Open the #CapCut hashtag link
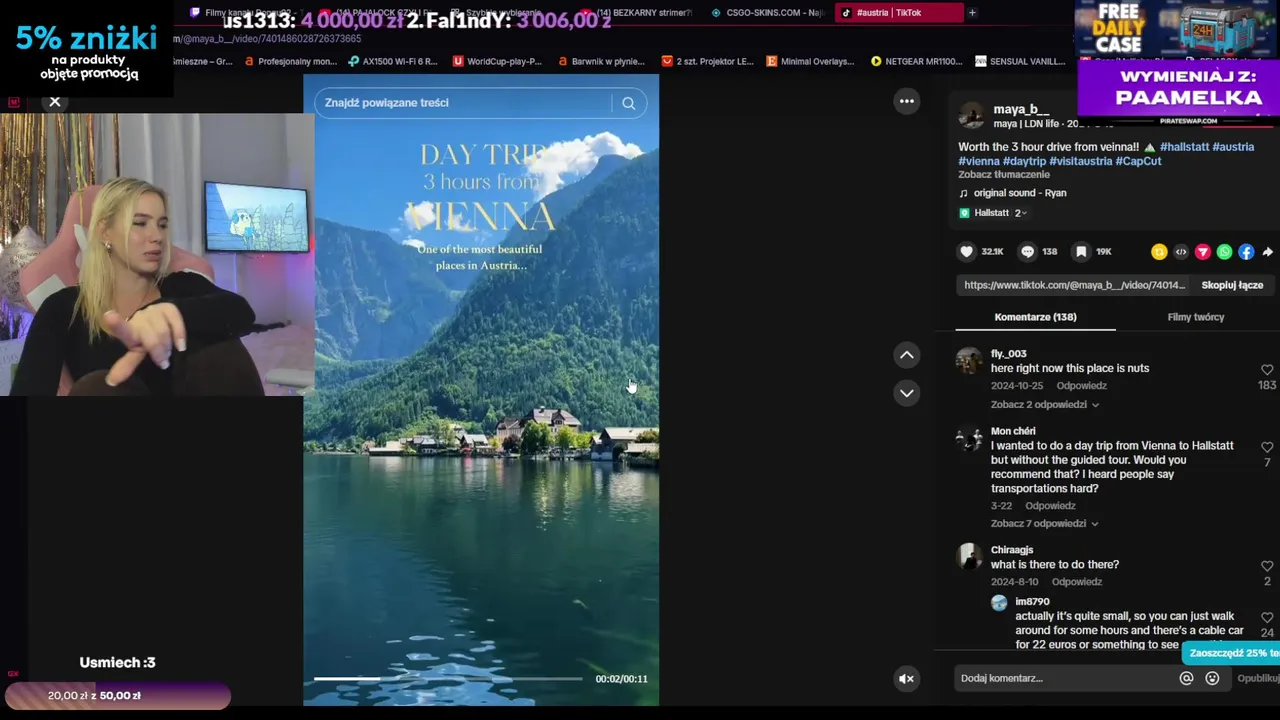The image size is (1280, 720). (1138, 161)
